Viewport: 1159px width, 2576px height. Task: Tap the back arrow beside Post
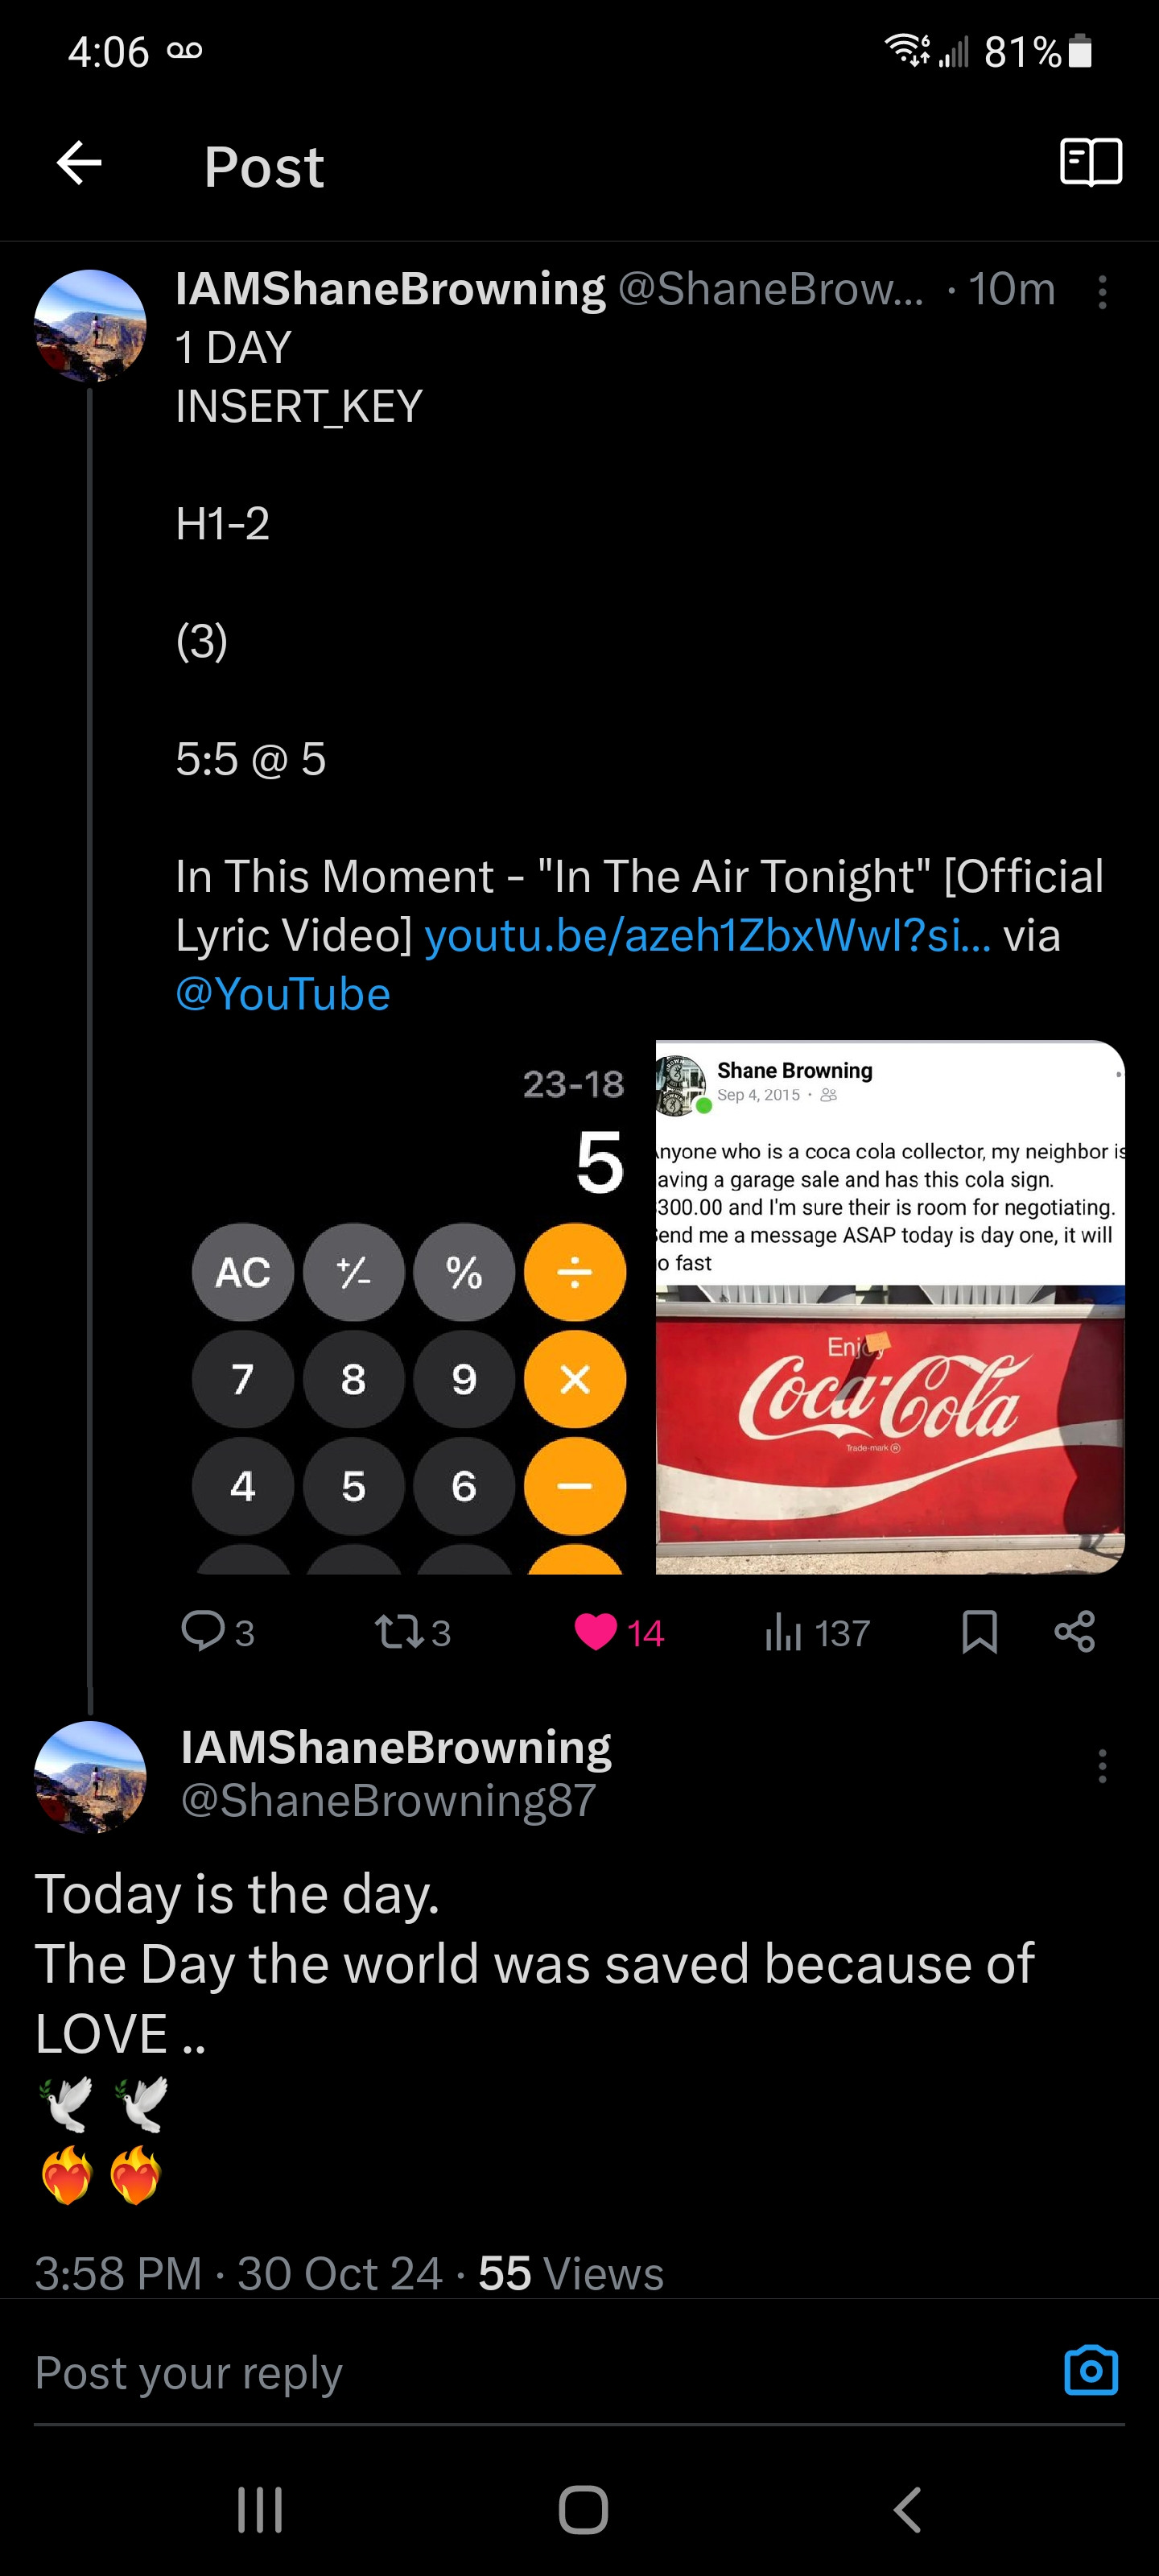click(x=80, y=163)
